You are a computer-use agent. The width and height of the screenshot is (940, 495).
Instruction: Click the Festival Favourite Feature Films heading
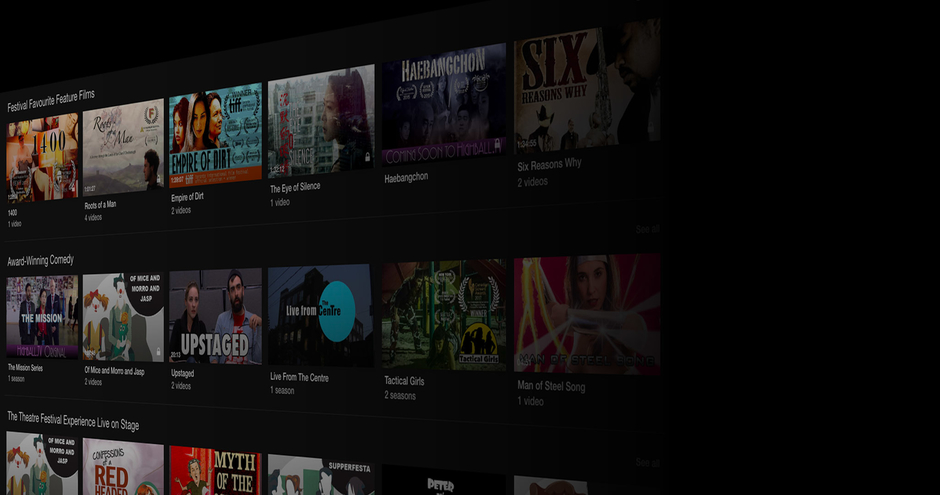click(51, 101)
